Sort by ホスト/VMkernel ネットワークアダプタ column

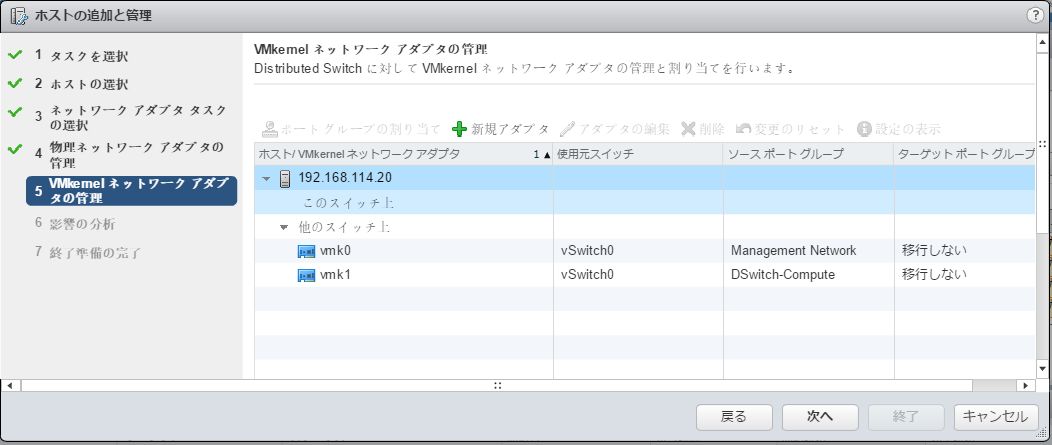coord(404,154)
